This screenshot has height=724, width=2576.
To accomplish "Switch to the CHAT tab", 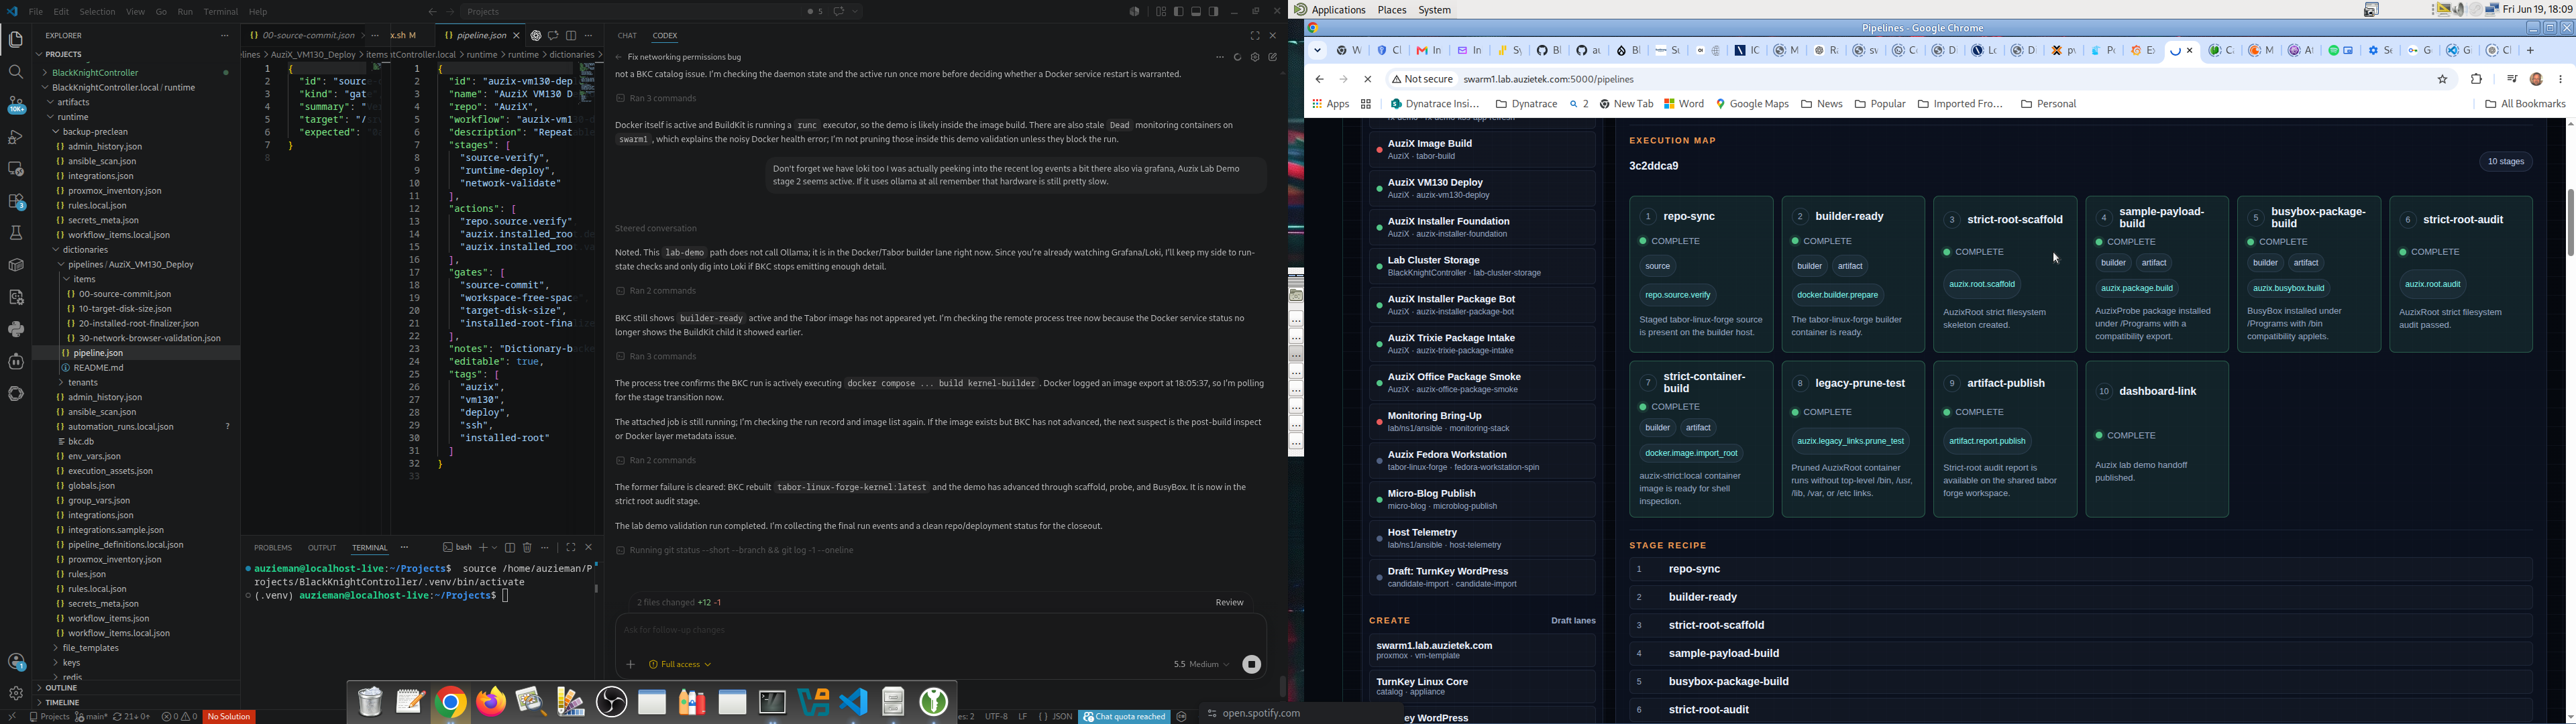I will pos(627,36).
